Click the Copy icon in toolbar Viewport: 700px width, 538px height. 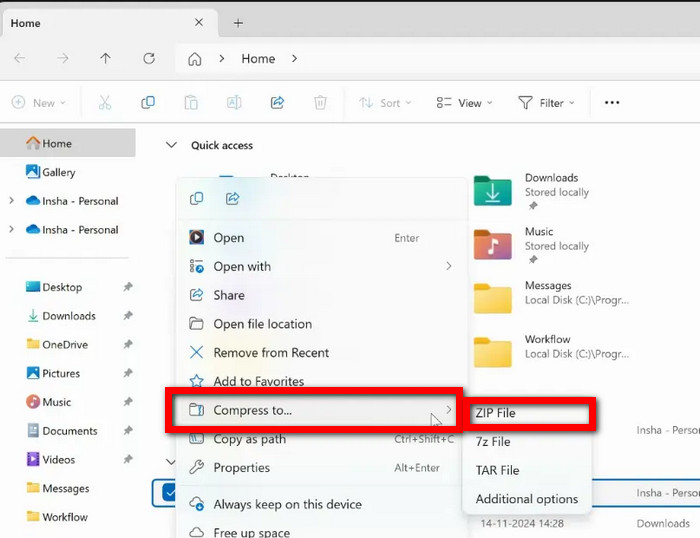pyautogui.click(x=148, y=103)
